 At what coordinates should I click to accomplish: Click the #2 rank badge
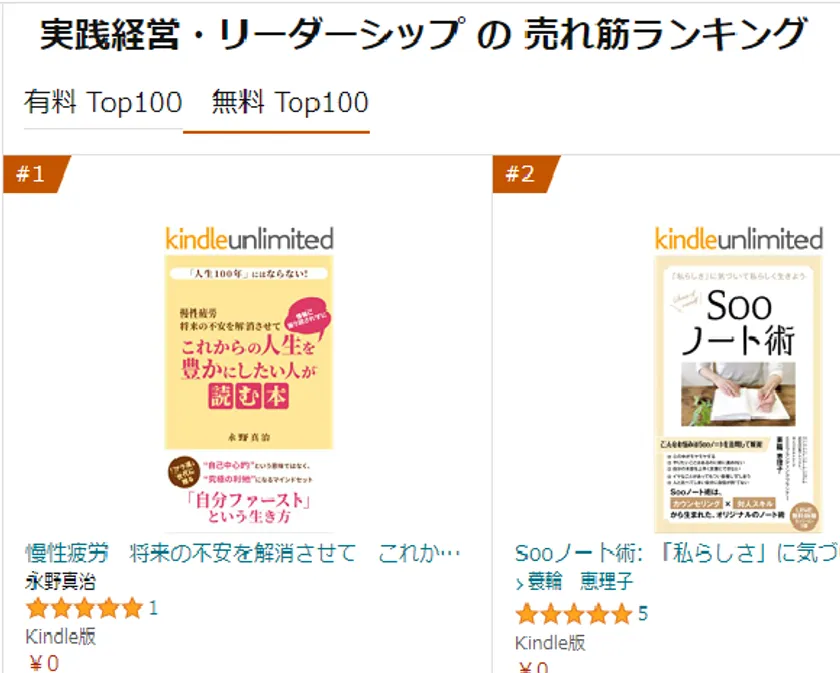(522, 174)
